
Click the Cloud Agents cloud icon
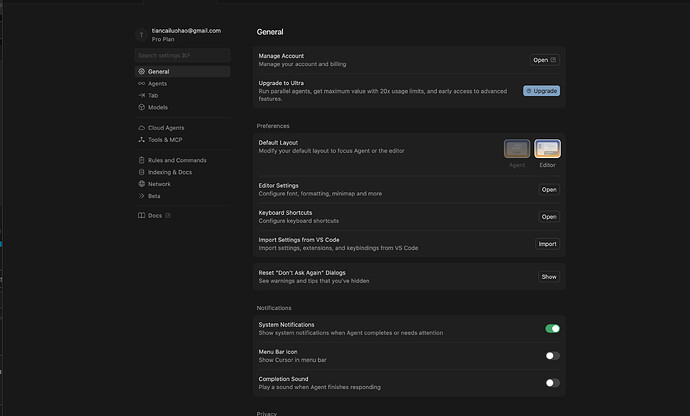[141, 128]
